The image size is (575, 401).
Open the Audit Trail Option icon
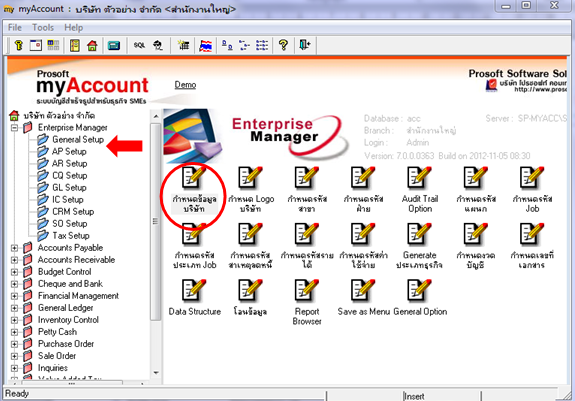pyautogui.click(x=420, y=190)
